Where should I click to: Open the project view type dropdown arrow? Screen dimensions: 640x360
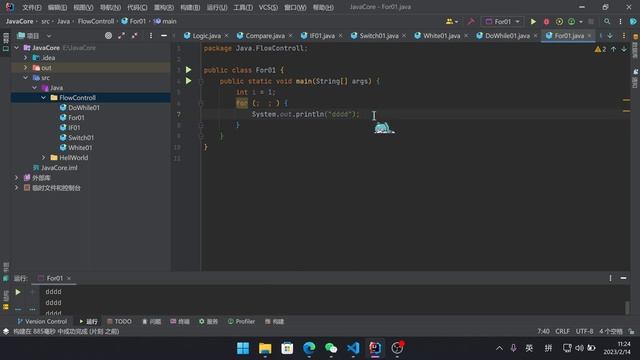point(49,36)
